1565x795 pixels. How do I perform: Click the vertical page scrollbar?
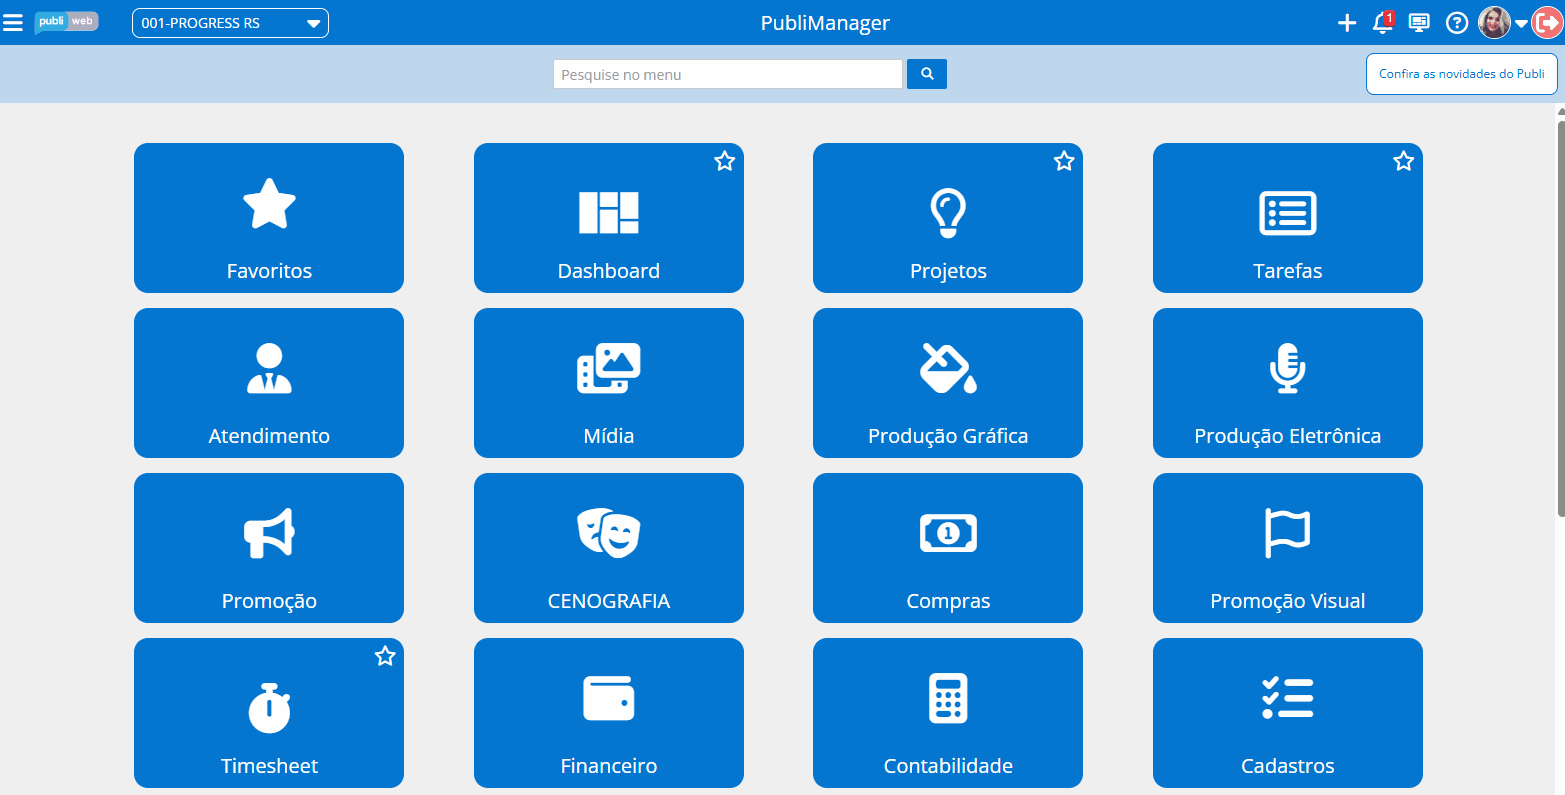pos(1560,318)
